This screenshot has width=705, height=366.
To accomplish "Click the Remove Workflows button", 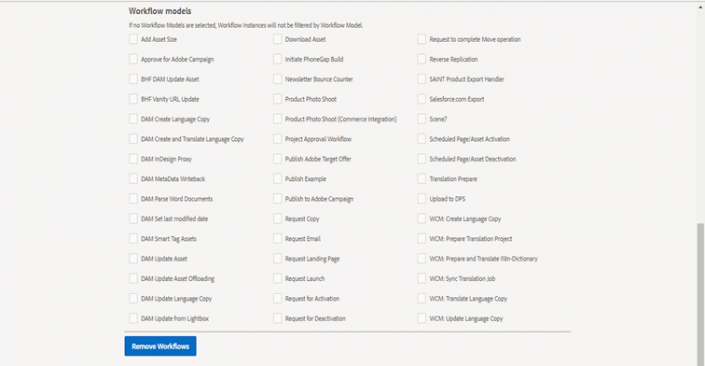I will [160, 346].
